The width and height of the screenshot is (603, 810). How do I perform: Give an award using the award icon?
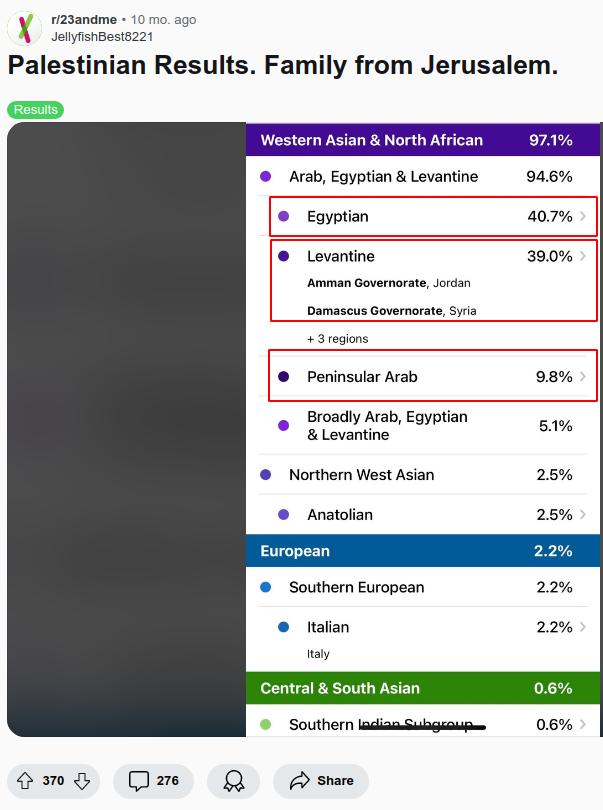pyautogui.click(x=234, y=781)
